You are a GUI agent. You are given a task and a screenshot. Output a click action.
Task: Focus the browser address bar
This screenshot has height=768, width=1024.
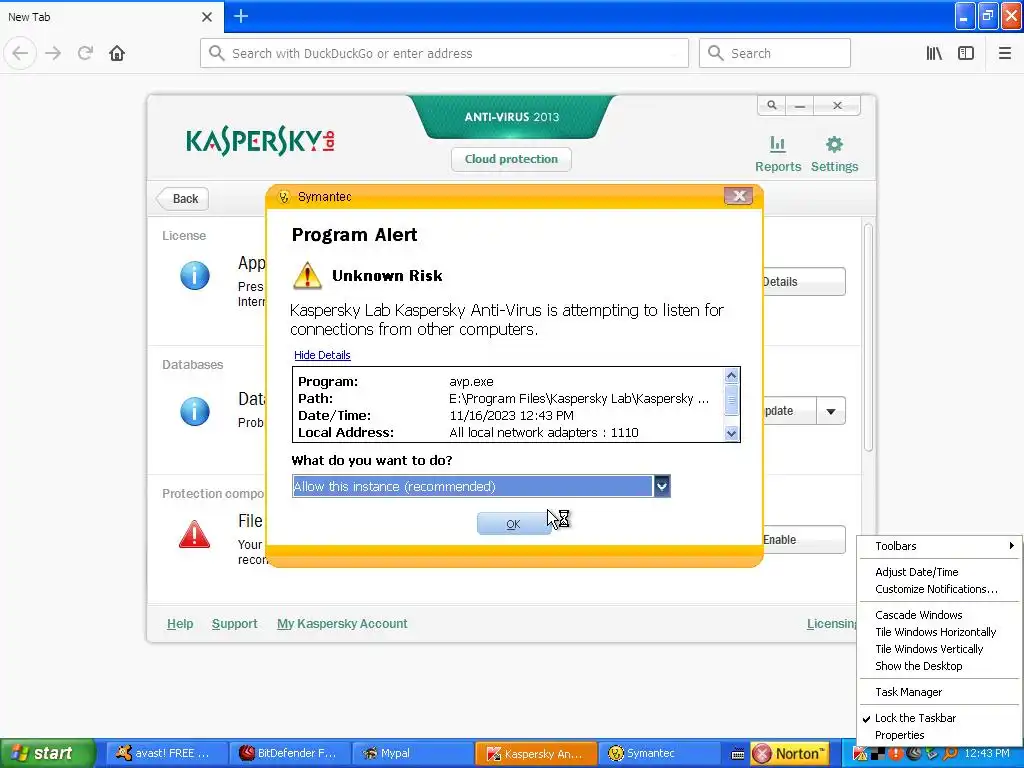[444, 54]
